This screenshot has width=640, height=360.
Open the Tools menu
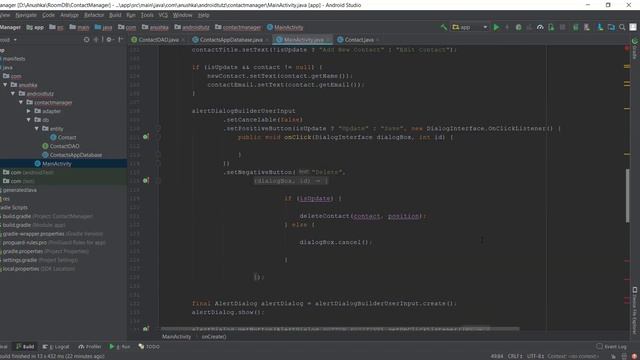pos(147,15)
